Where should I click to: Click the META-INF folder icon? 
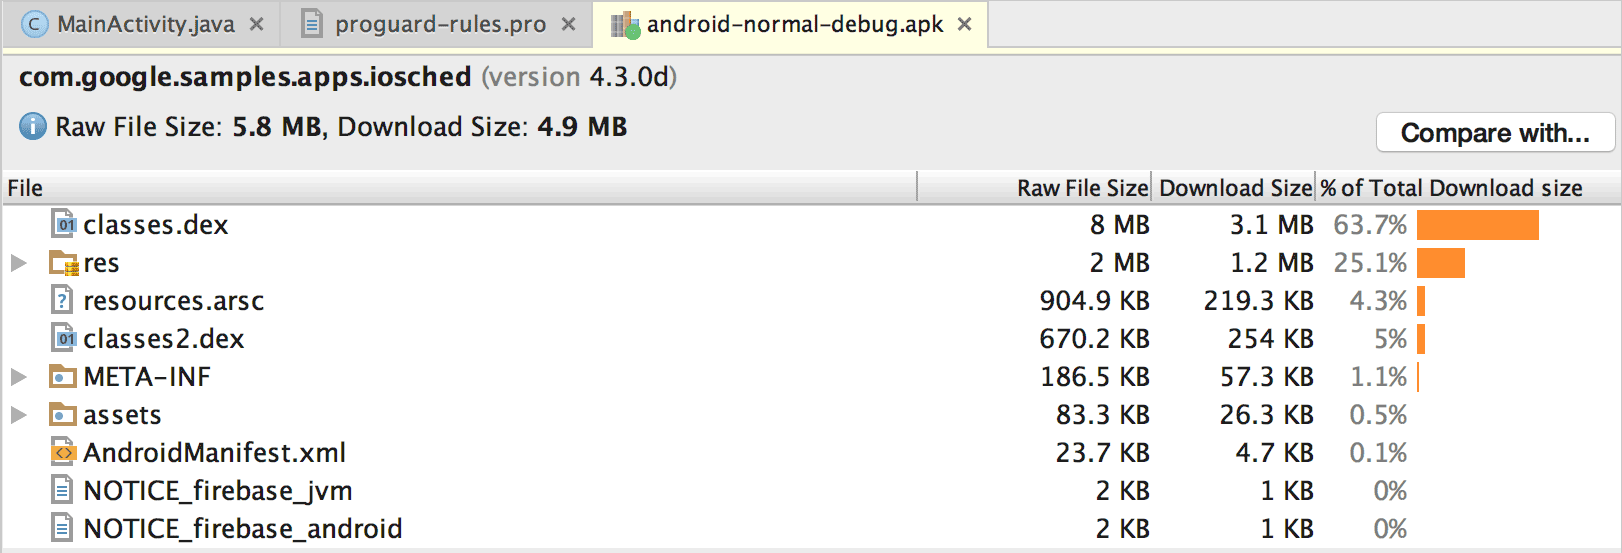pyautogui.click(x=63, y=377)
